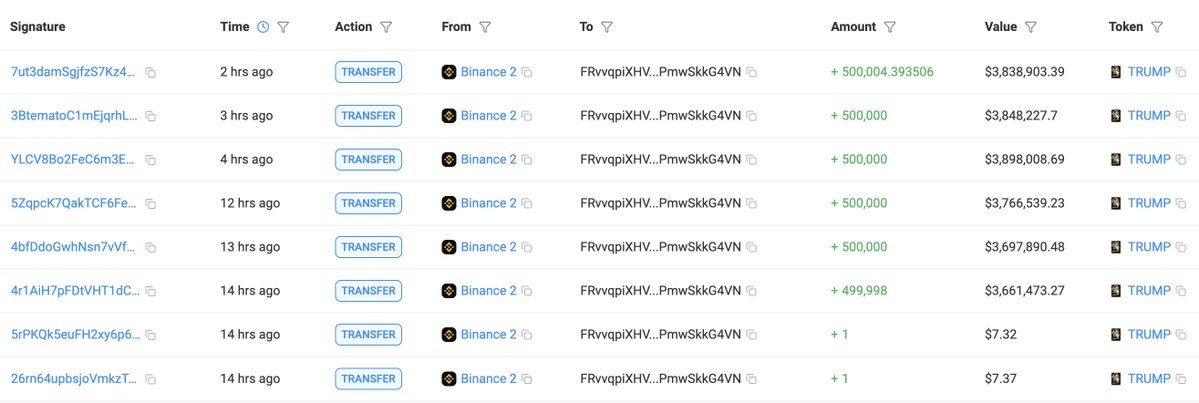Filter transfers by Amount

[x=890, y=27]
